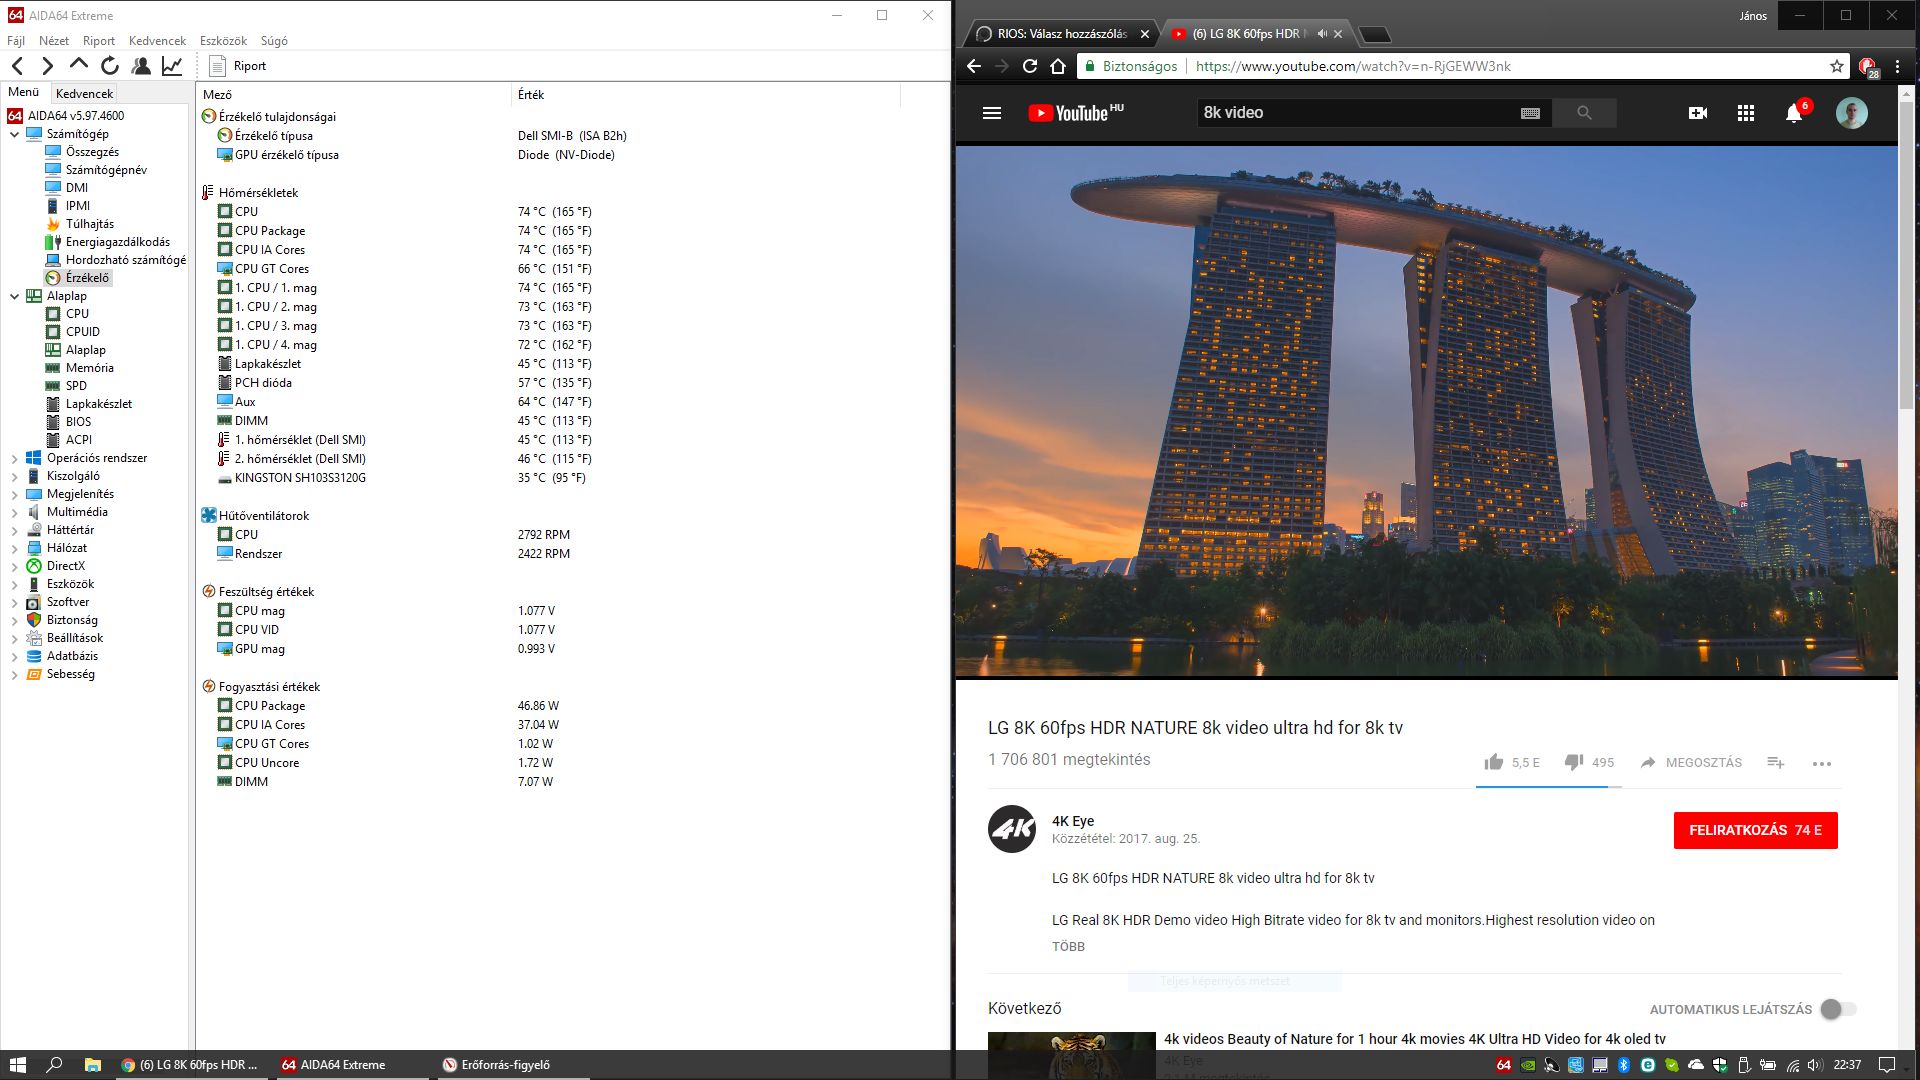Open YouTube on-screen keyboard icon
Viewport: 1920px width, 1080px height.
tap(1530, 113)
